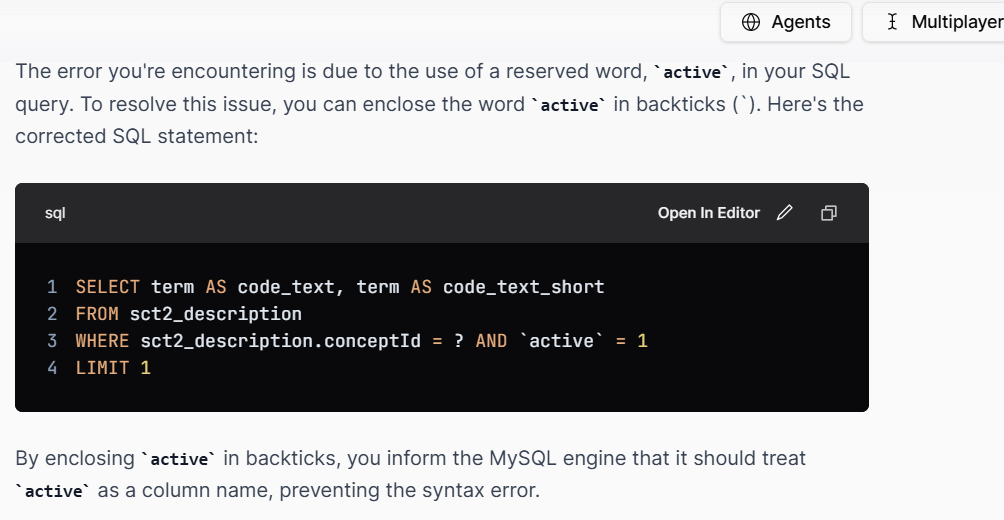Click the pencil edit icon in code header
The image size is (1004, 520).
click(x=784, y=213)
